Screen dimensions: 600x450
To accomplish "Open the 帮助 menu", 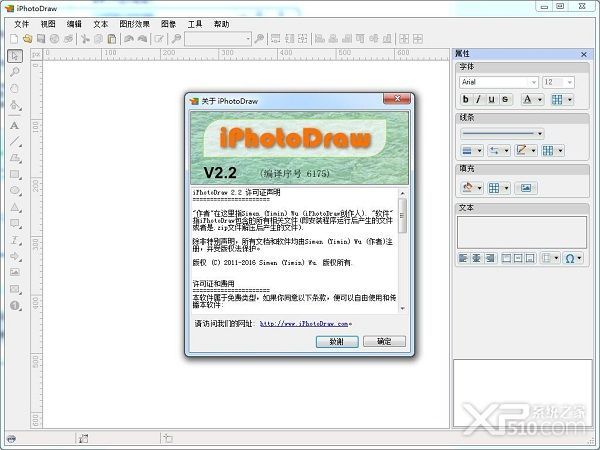I will coord(221,24).
